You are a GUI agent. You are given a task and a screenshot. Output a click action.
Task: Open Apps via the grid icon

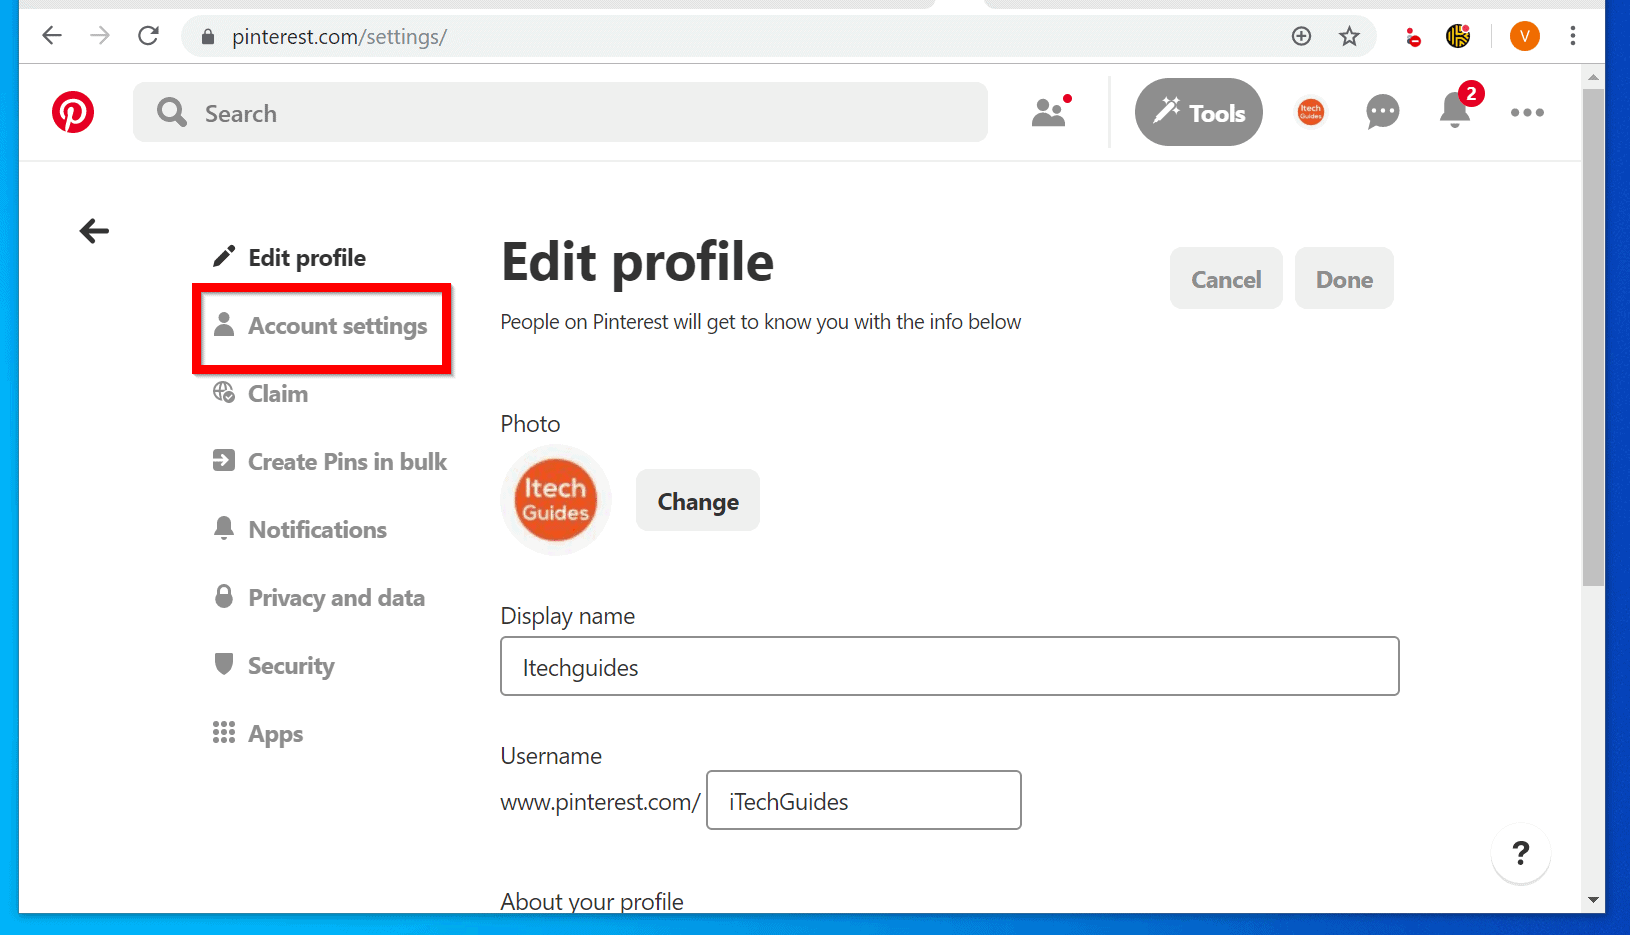[x=224, y=732]
